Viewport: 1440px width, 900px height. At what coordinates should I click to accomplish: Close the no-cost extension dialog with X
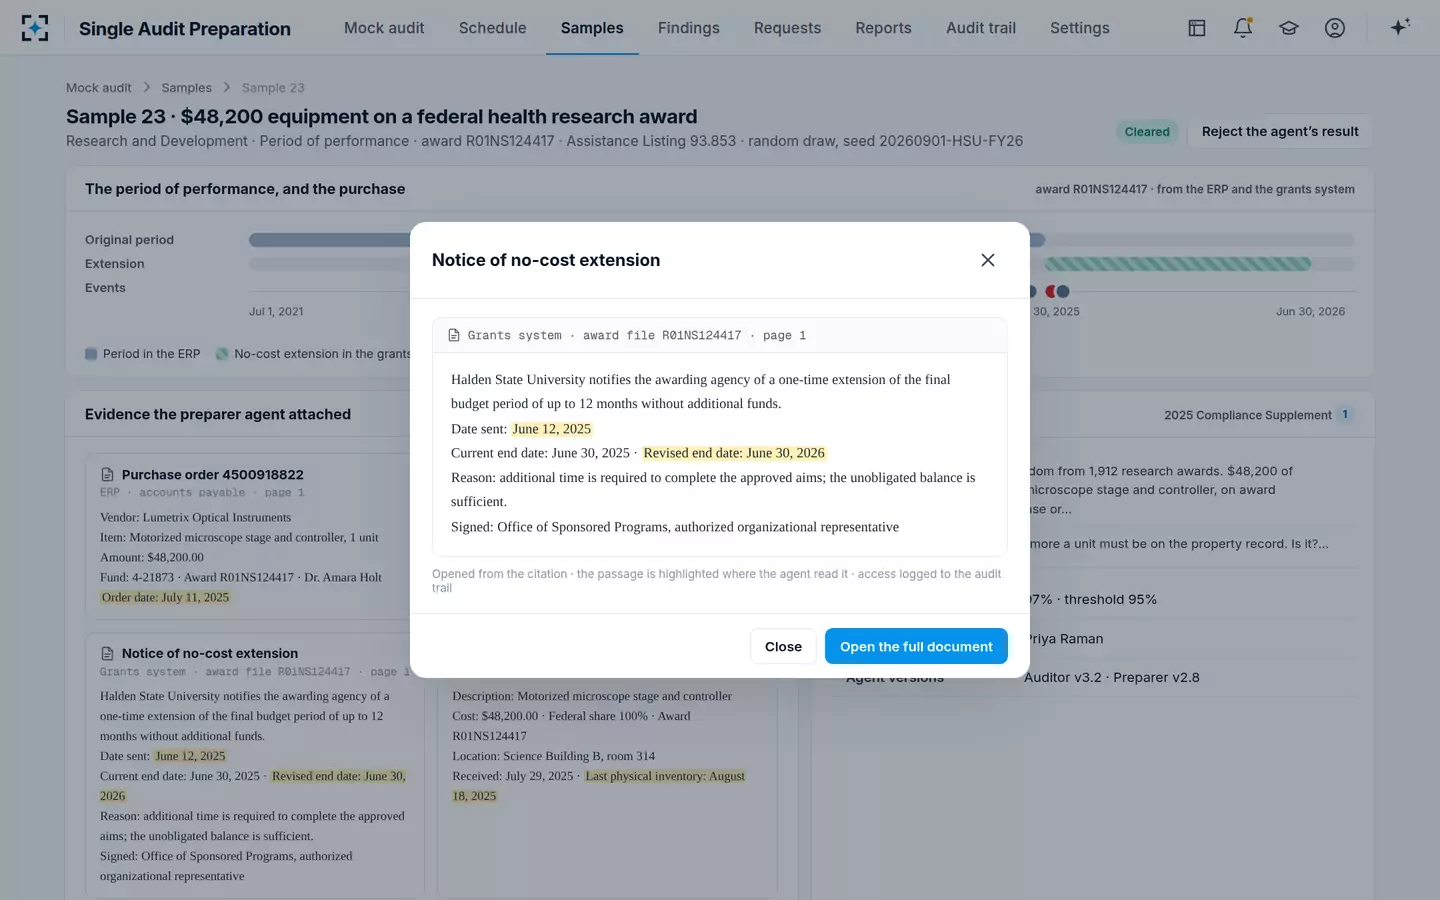tap(987, 260)
